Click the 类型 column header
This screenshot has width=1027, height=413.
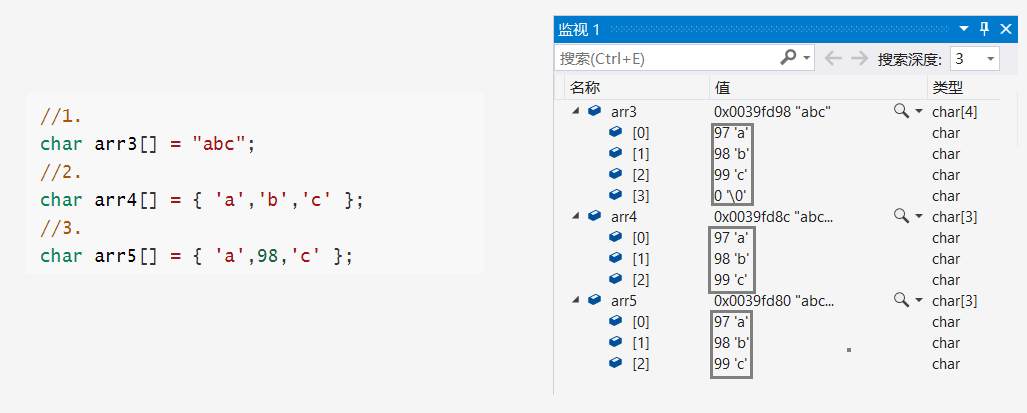946,87
